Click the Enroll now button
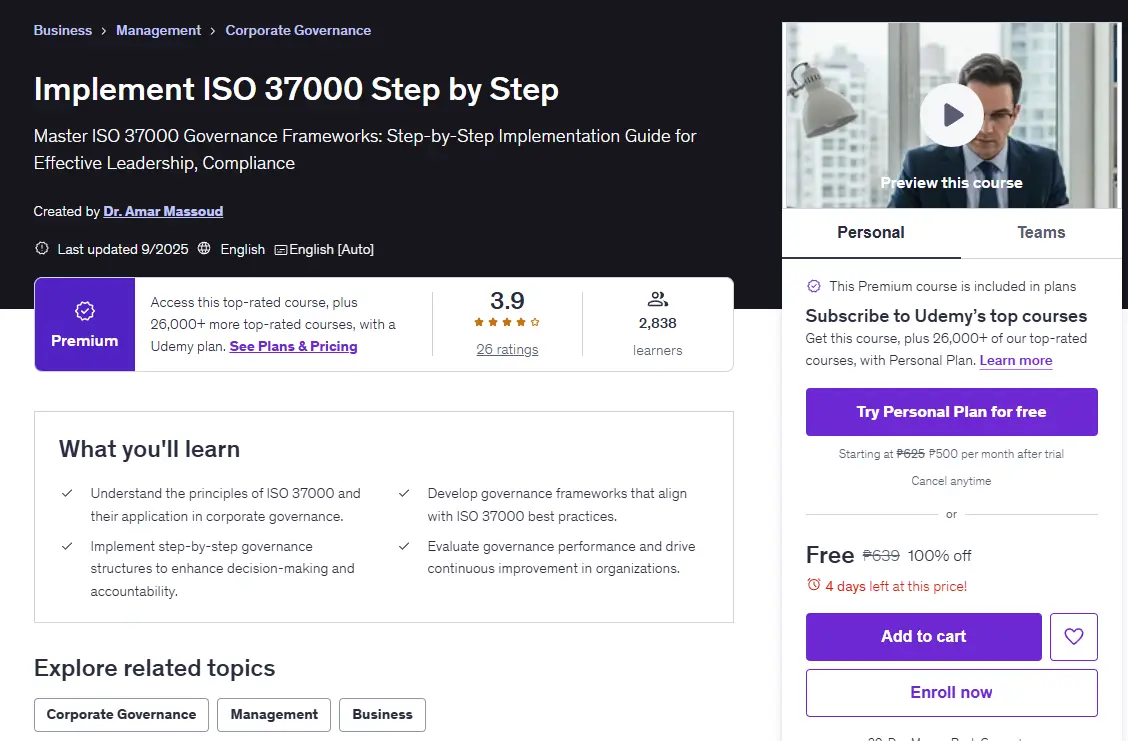The height and width of the screenshot is (741, 1128). point(952,693)
